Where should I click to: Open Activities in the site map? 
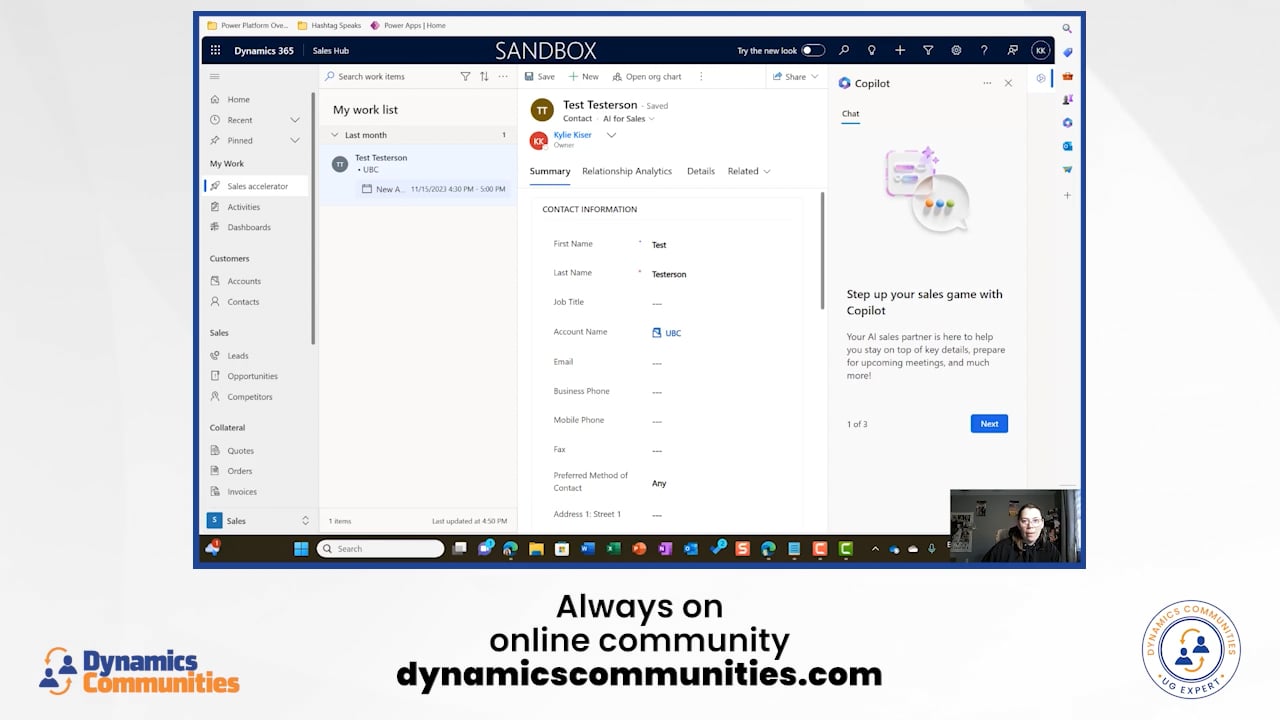[243, 207]
